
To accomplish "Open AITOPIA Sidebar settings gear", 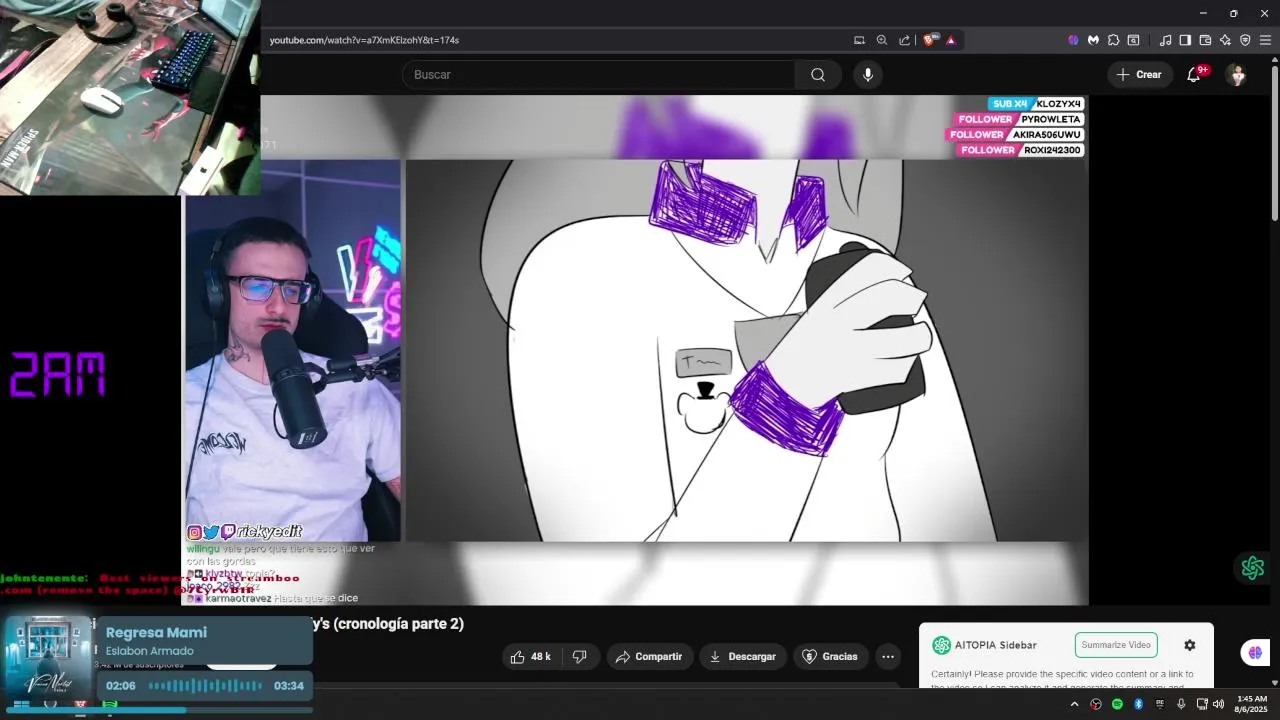I will pyautogui.click(x=1190, y=645).
